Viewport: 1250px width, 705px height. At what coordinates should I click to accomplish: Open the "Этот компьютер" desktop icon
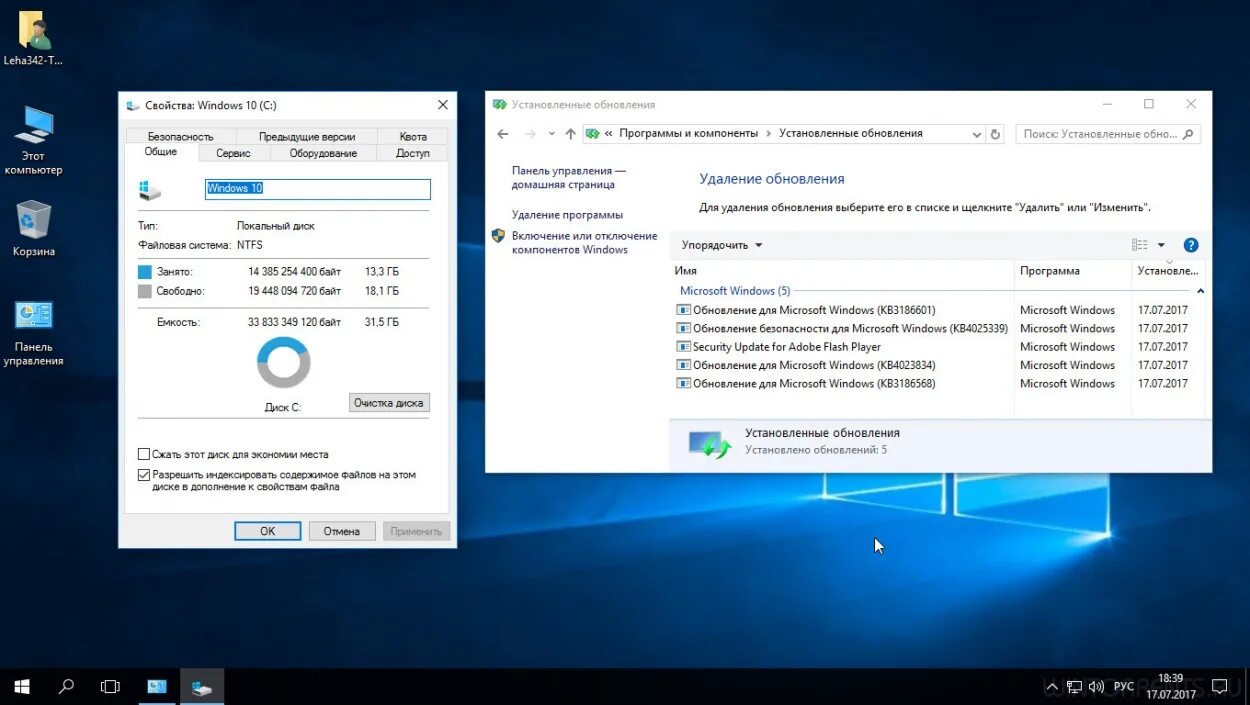click(33, 140)
